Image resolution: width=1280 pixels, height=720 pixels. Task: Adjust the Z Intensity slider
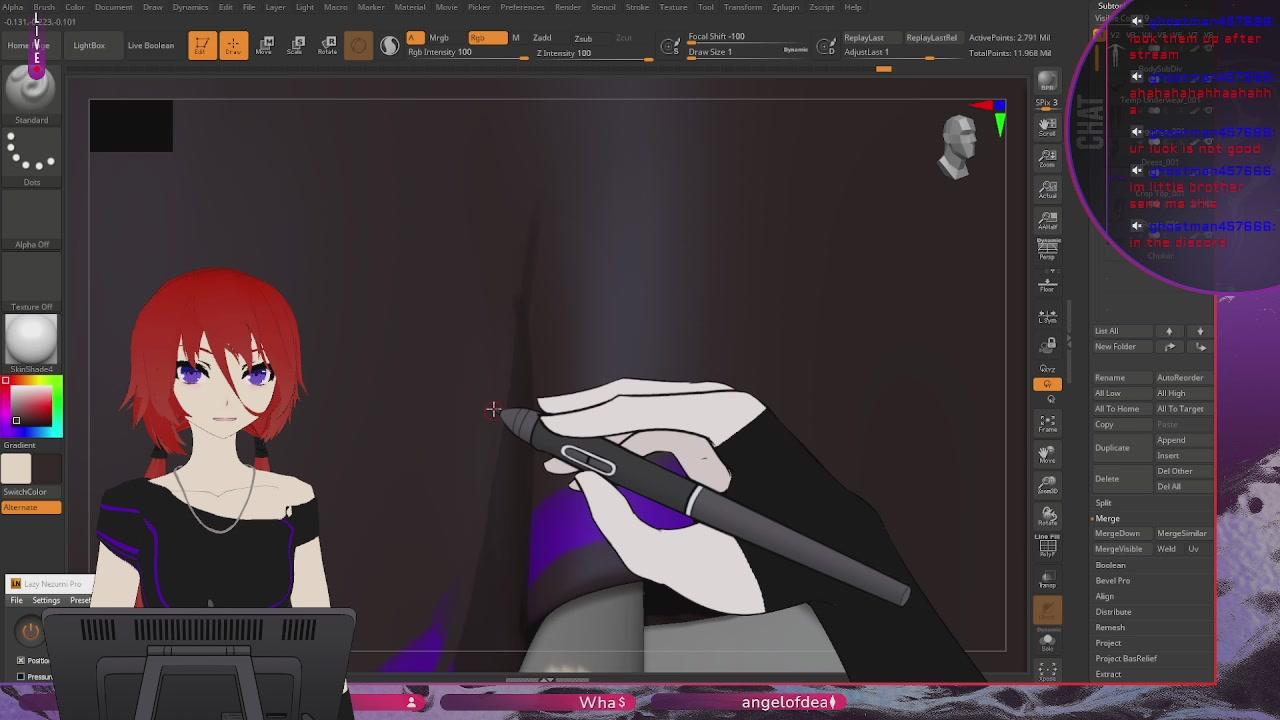click(594, 54)
